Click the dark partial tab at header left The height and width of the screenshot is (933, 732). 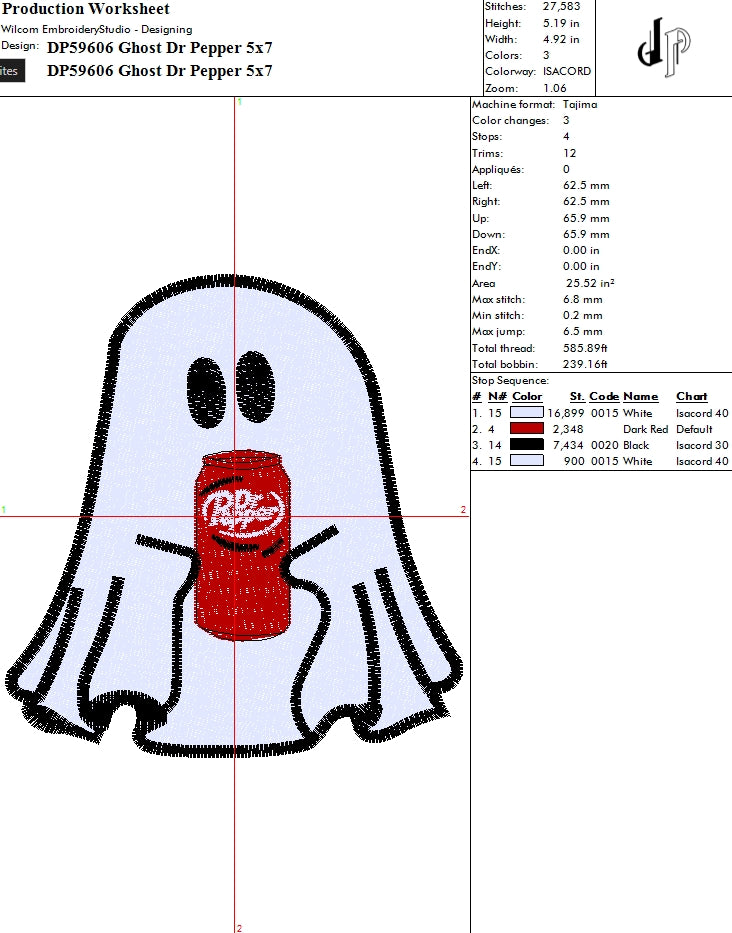click(x=12, y=71)
